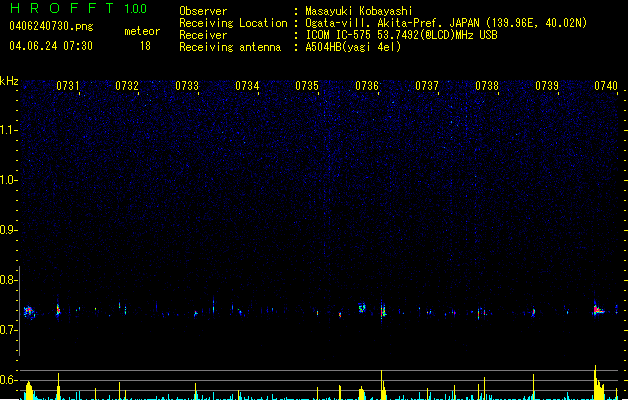Select the file name 0406240730.png

pyautogui.click(x=51, y=26)
